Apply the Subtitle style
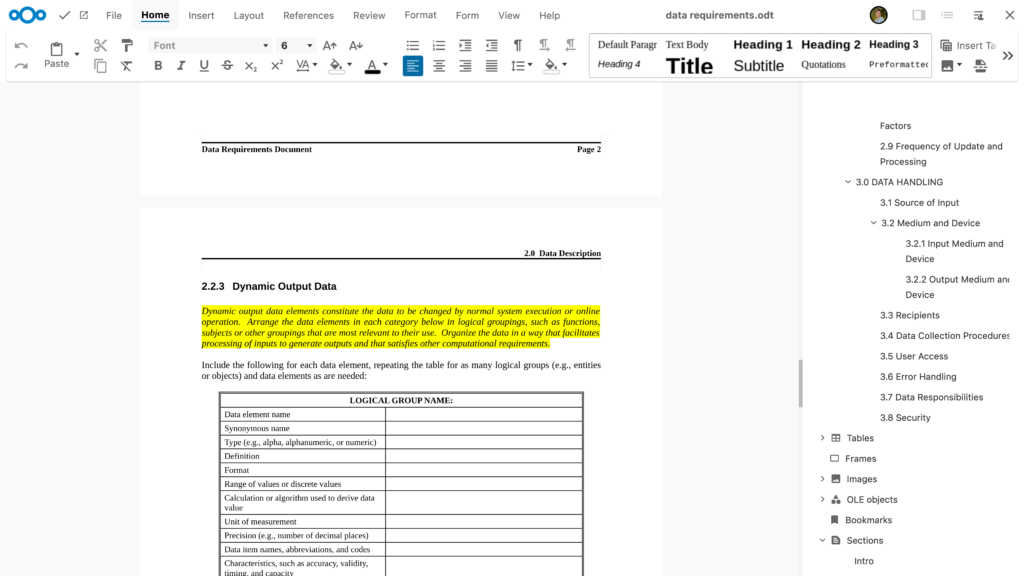 coord(758,65)
